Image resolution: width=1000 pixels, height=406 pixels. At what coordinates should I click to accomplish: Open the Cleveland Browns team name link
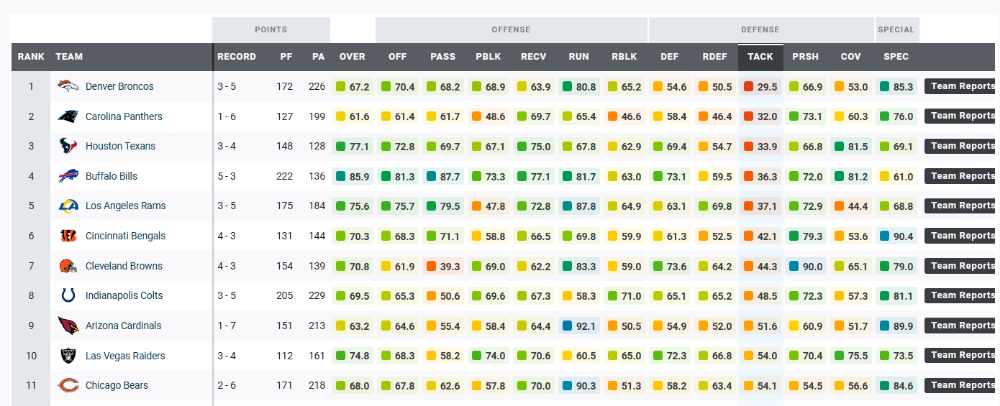pyautogui.click(x=124, y=266)
